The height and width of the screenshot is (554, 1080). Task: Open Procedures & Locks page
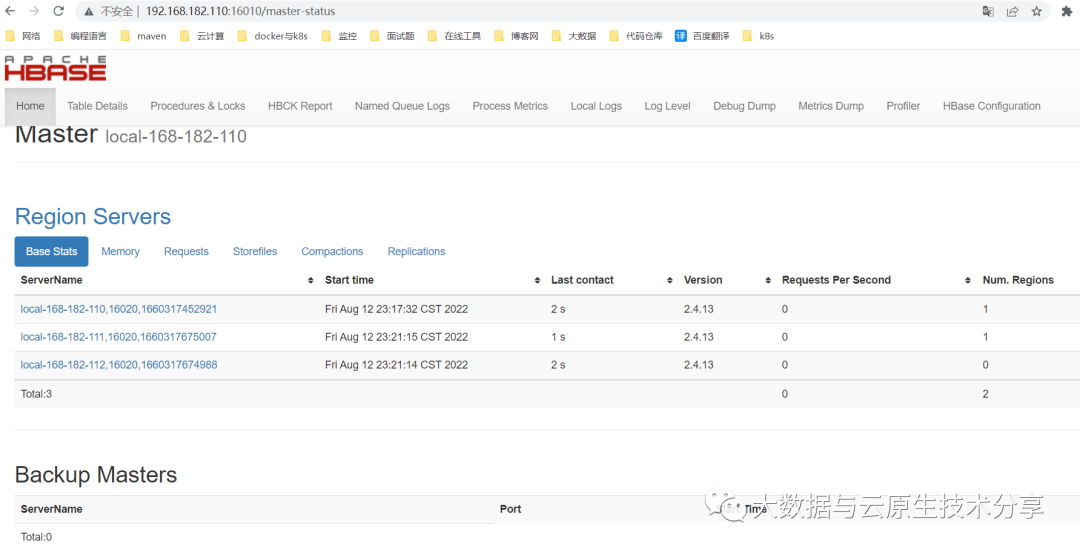(198, 106)
